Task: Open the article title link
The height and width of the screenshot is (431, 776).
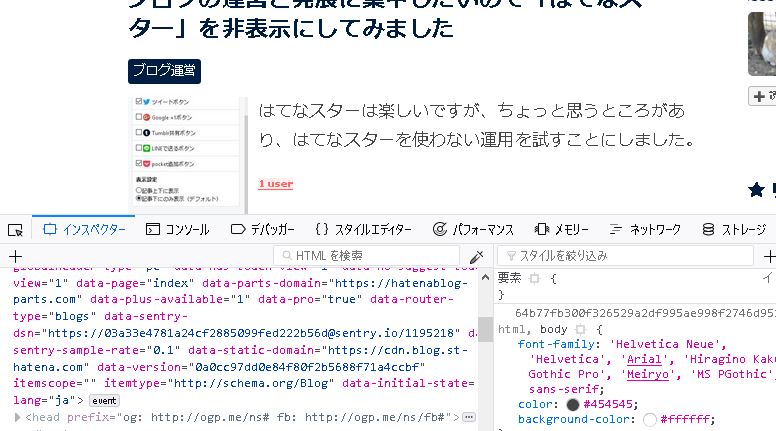Action: [x=386, y=18]
